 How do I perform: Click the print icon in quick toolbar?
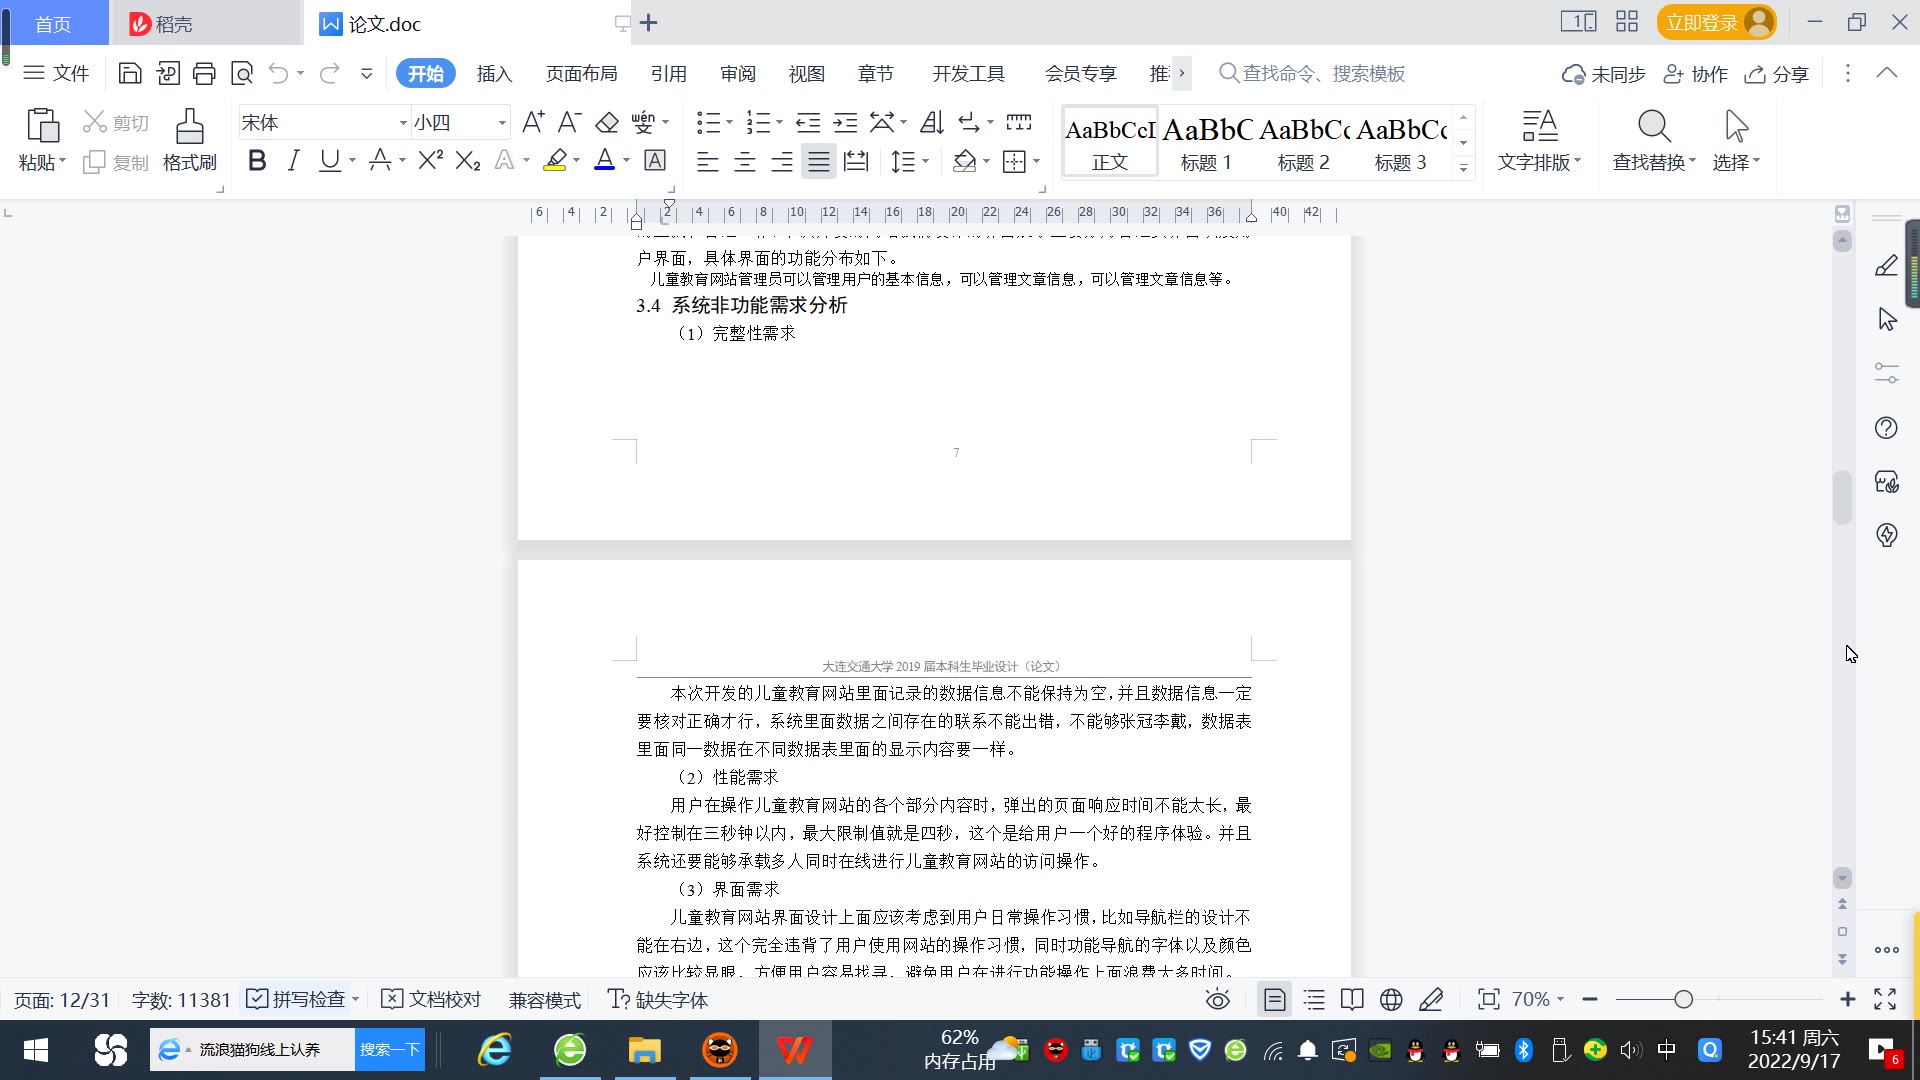click(x=205, y=73)
